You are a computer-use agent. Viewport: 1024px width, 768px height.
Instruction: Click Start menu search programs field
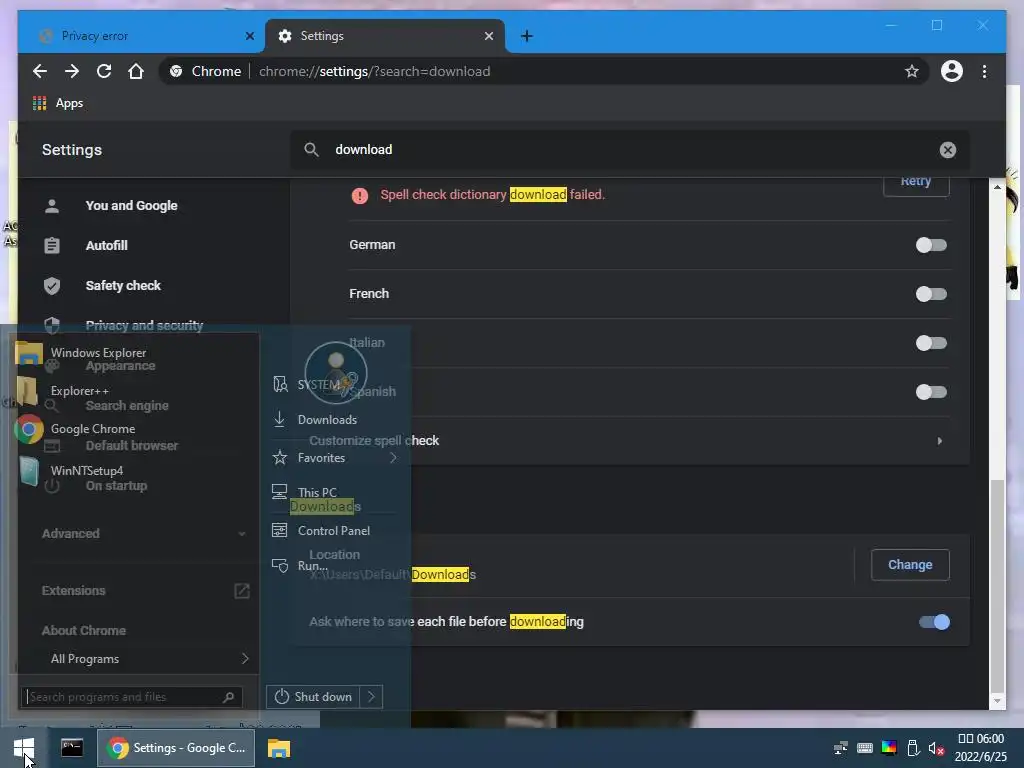[x=131, y=697]
